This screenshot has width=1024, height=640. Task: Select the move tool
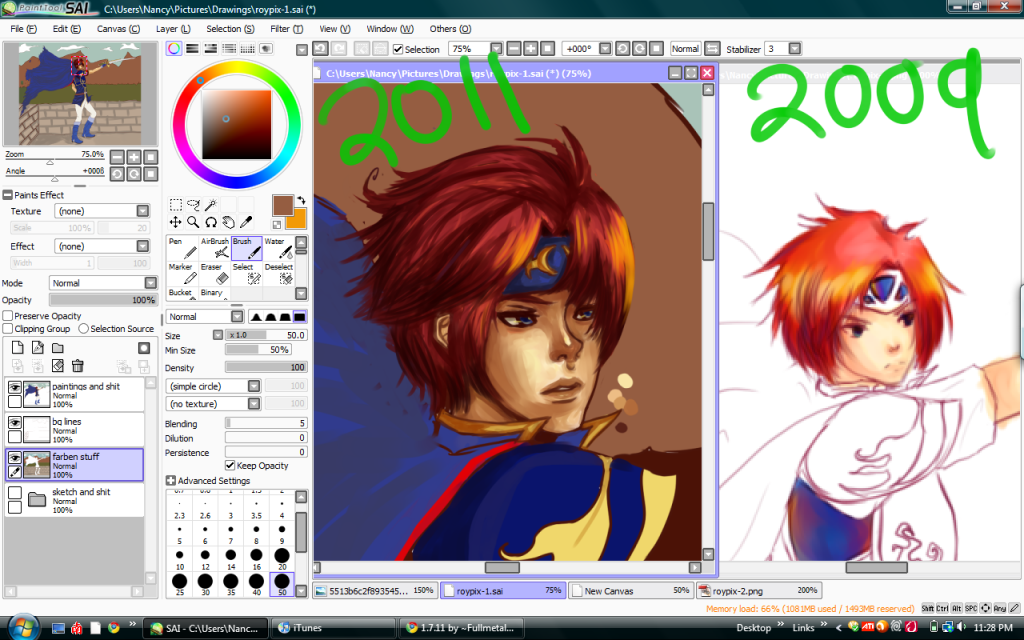[176, 223]
